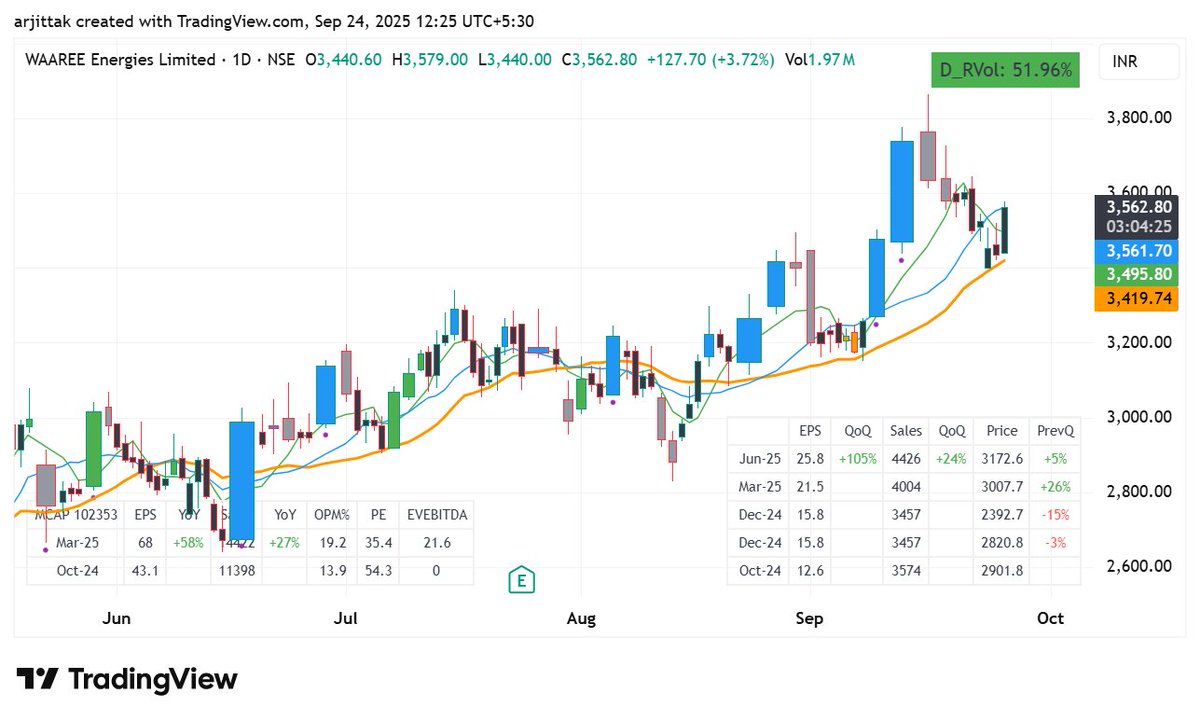
Task: Click the 13.9 OPM% cell
Action: [331, 571]
